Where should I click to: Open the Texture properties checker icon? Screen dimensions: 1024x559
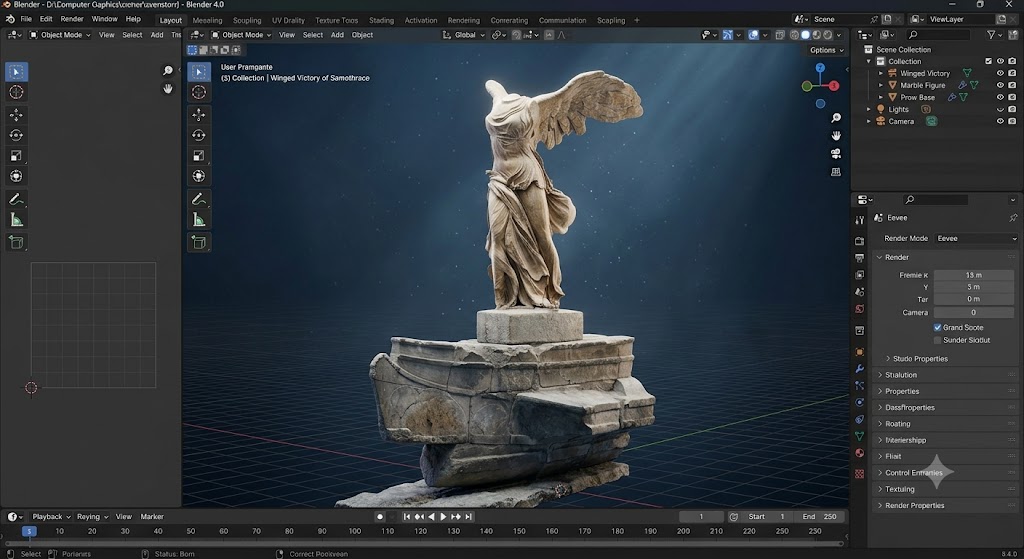pos(859,473)
